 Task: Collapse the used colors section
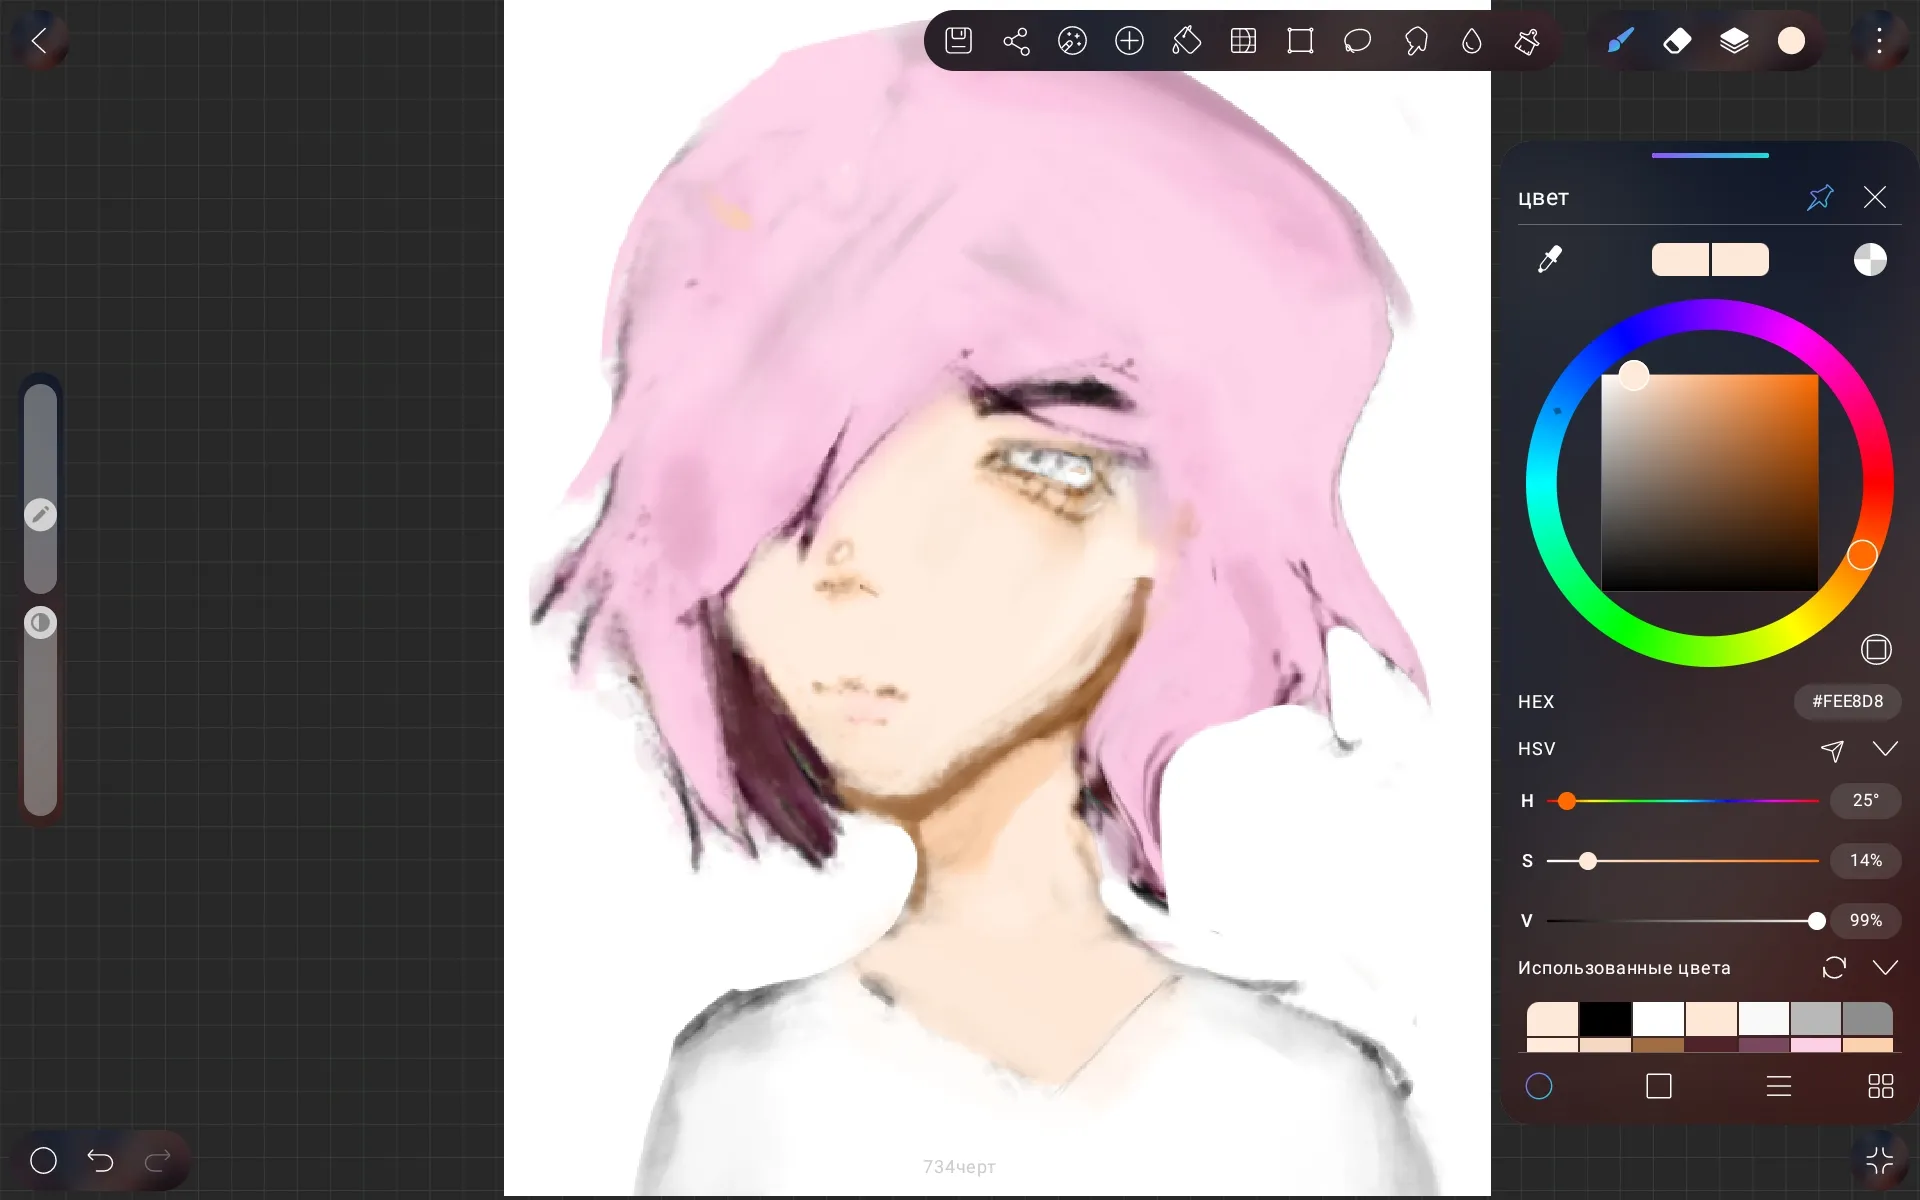(x=1885, y=968)
